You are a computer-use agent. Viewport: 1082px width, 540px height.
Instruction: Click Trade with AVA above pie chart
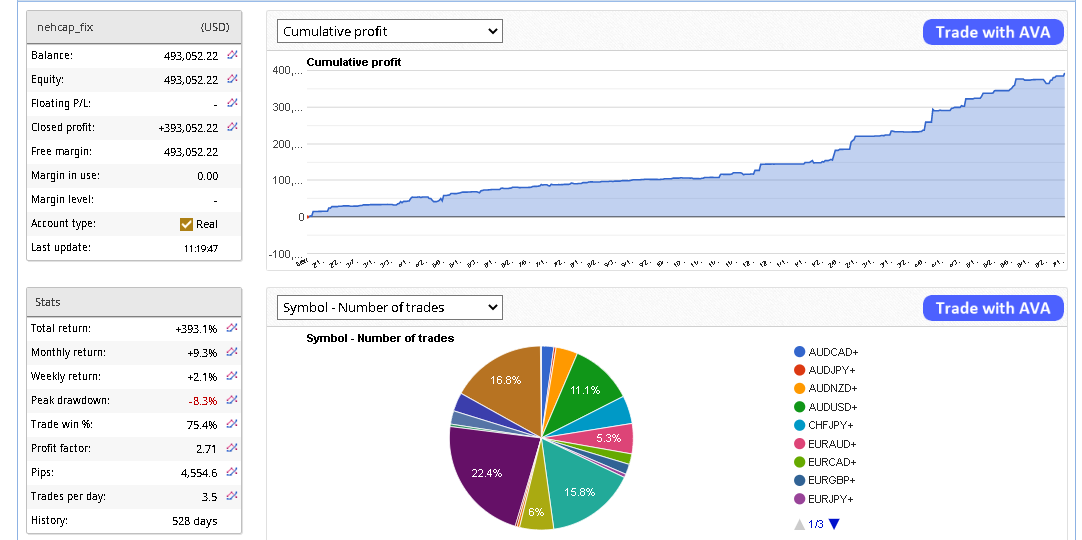click(x=992, y=308)
